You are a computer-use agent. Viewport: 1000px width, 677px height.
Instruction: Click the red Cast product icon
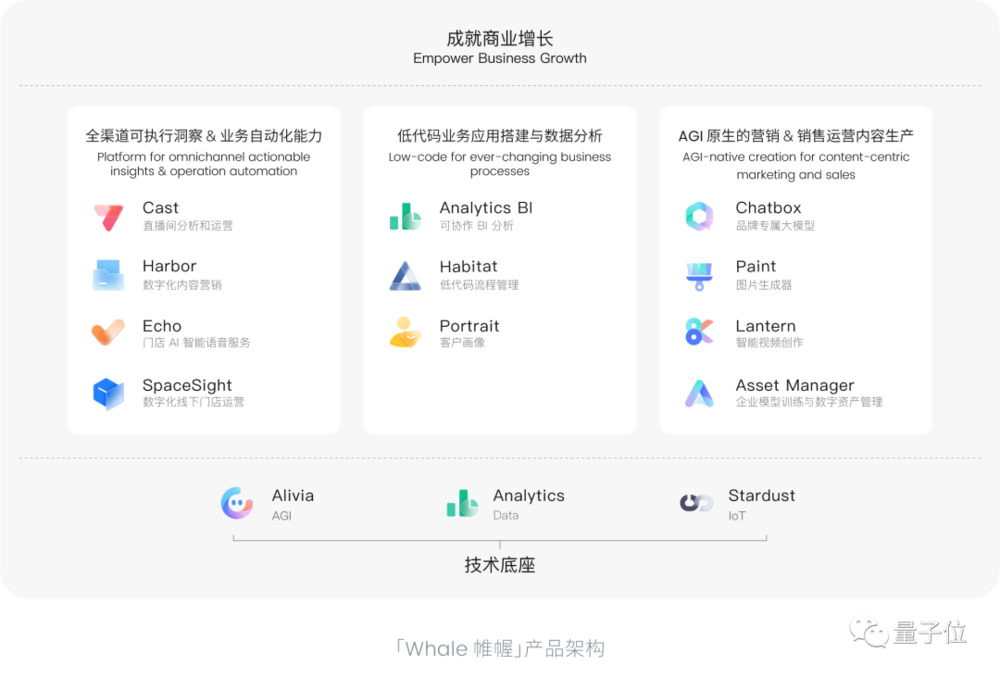point(108,217)
